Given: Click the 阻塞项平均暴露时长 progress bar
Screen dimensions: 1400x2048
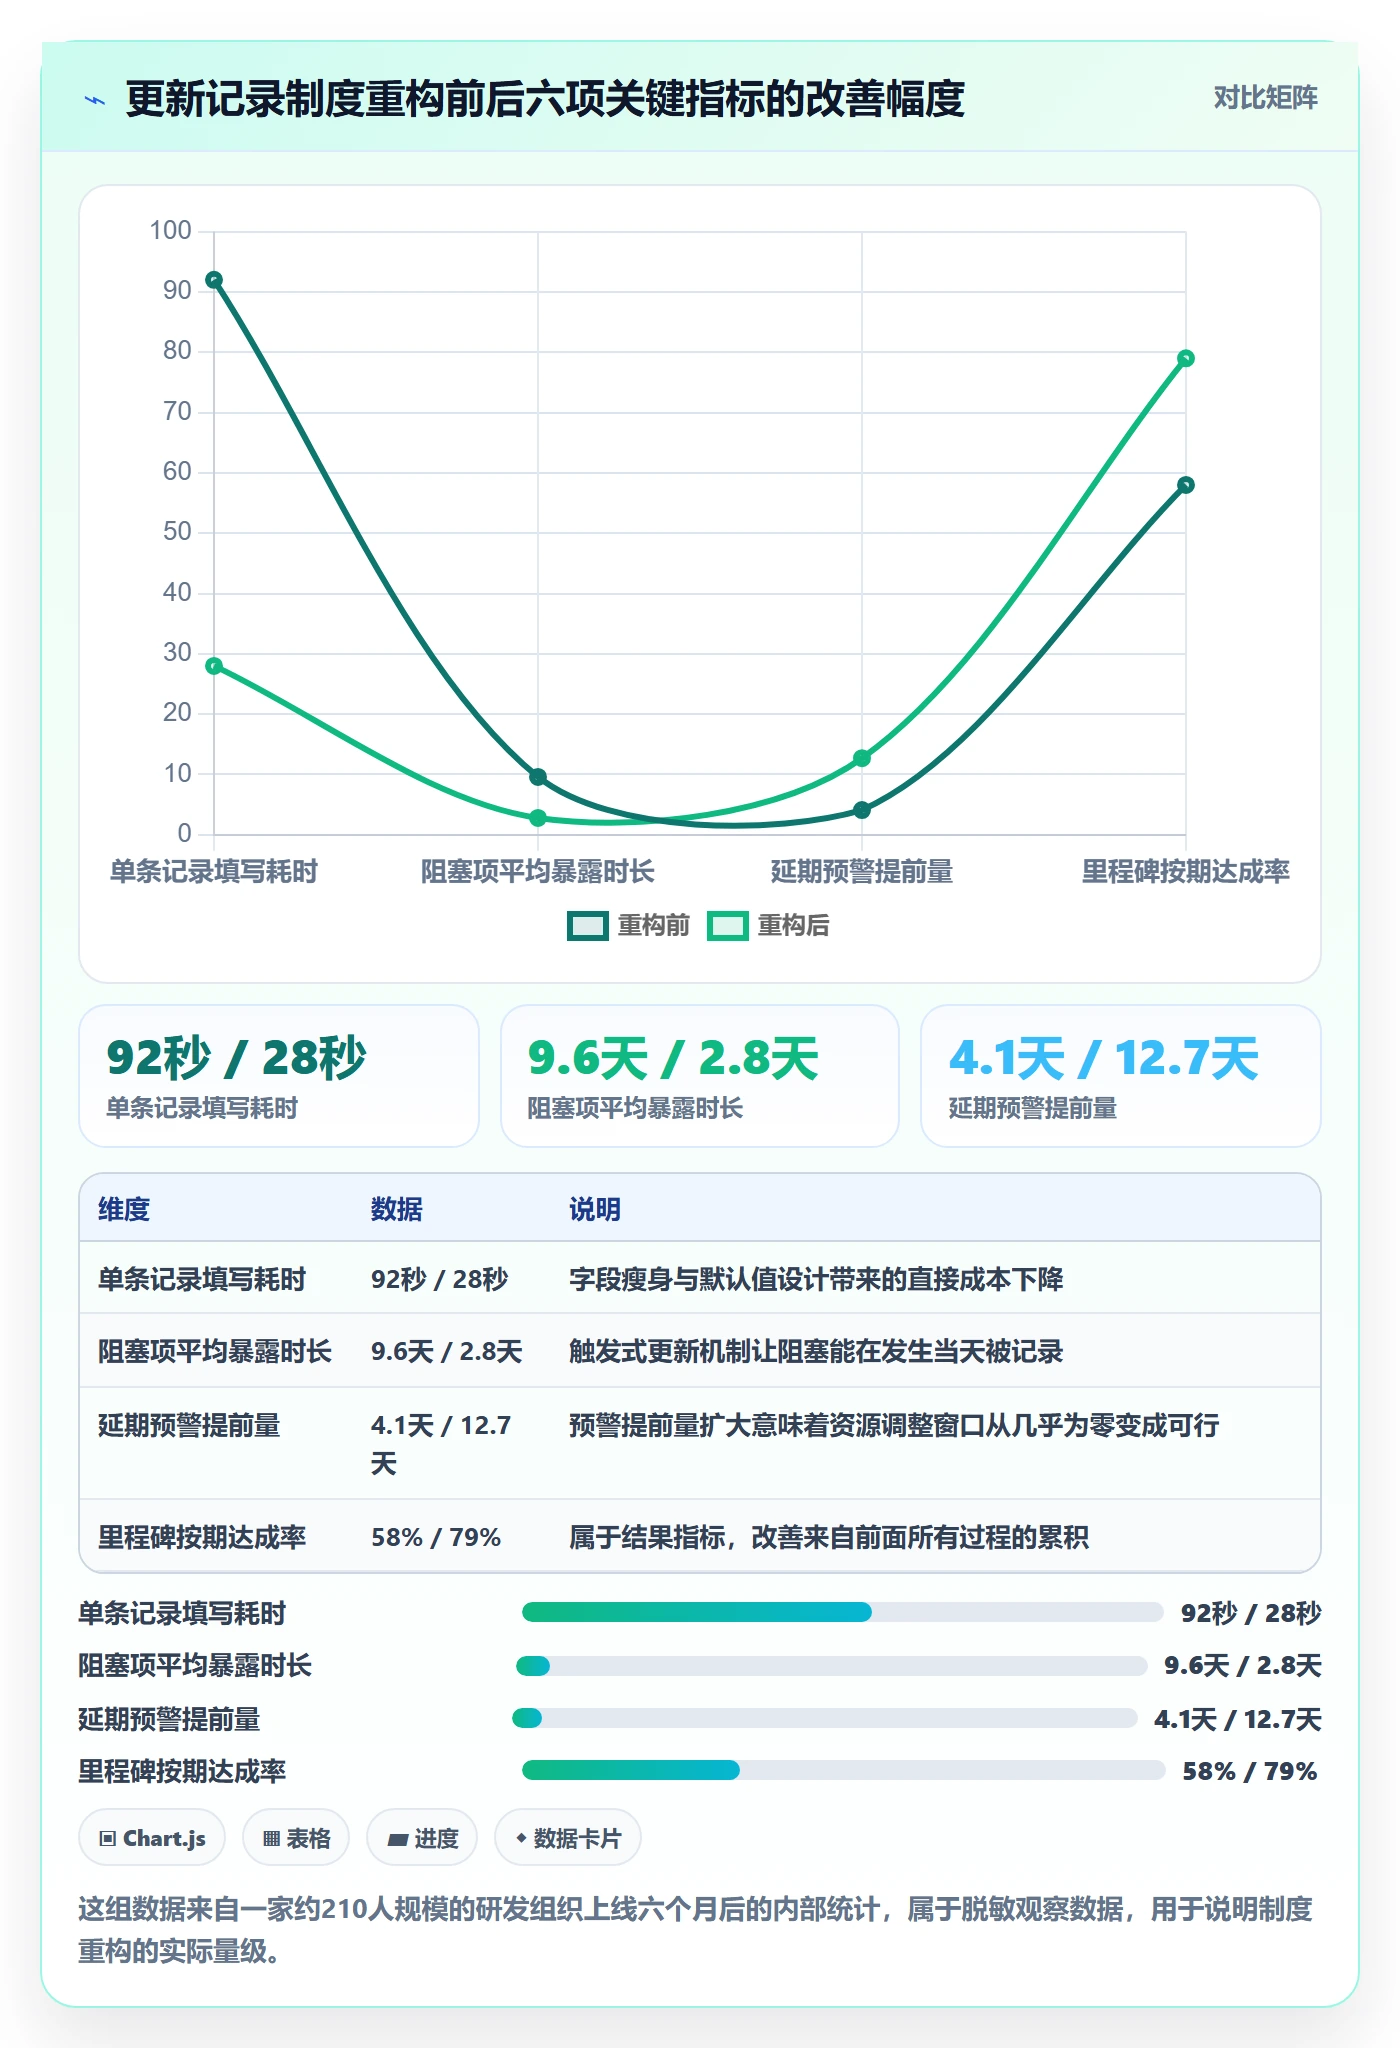Looking at the screenshot, I should [x=831, y=1666].
